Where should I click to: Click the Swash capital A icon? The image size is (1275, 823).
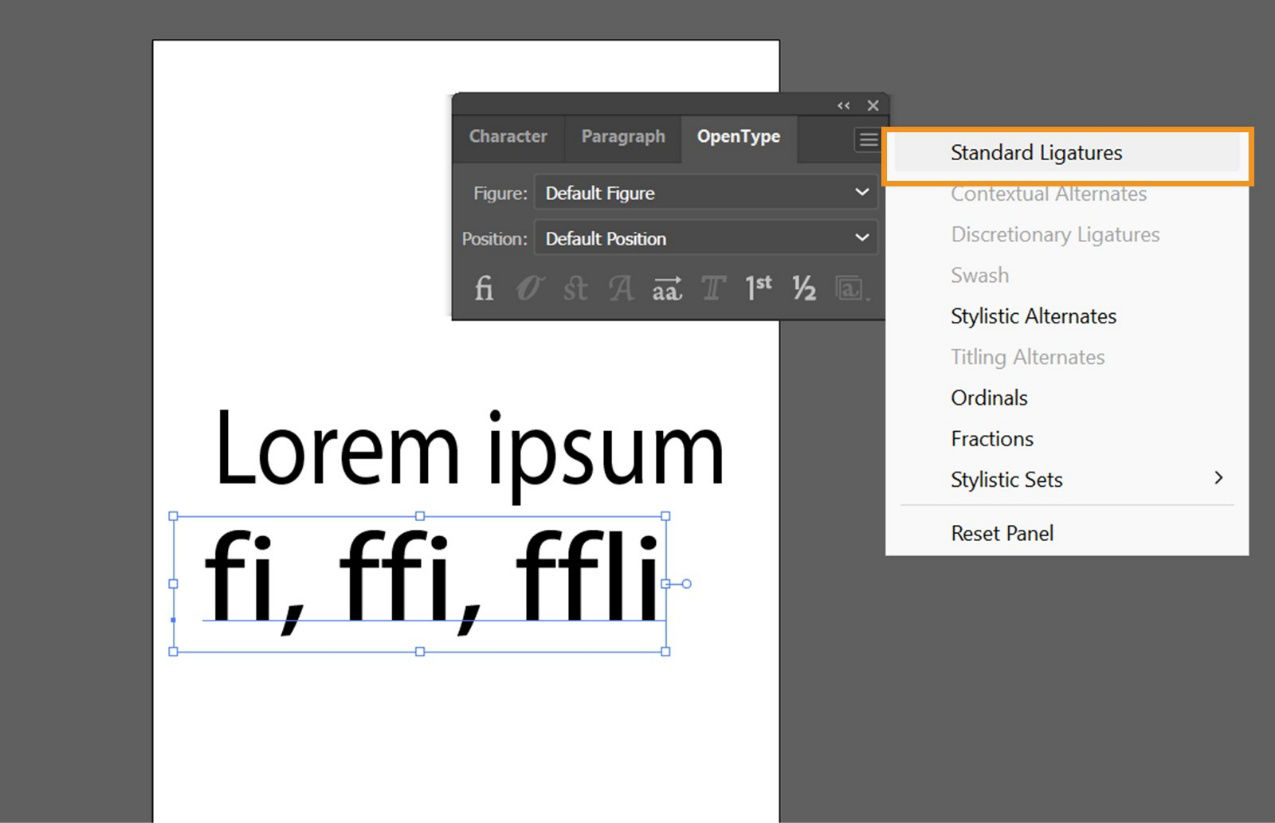tap(620, 289)
